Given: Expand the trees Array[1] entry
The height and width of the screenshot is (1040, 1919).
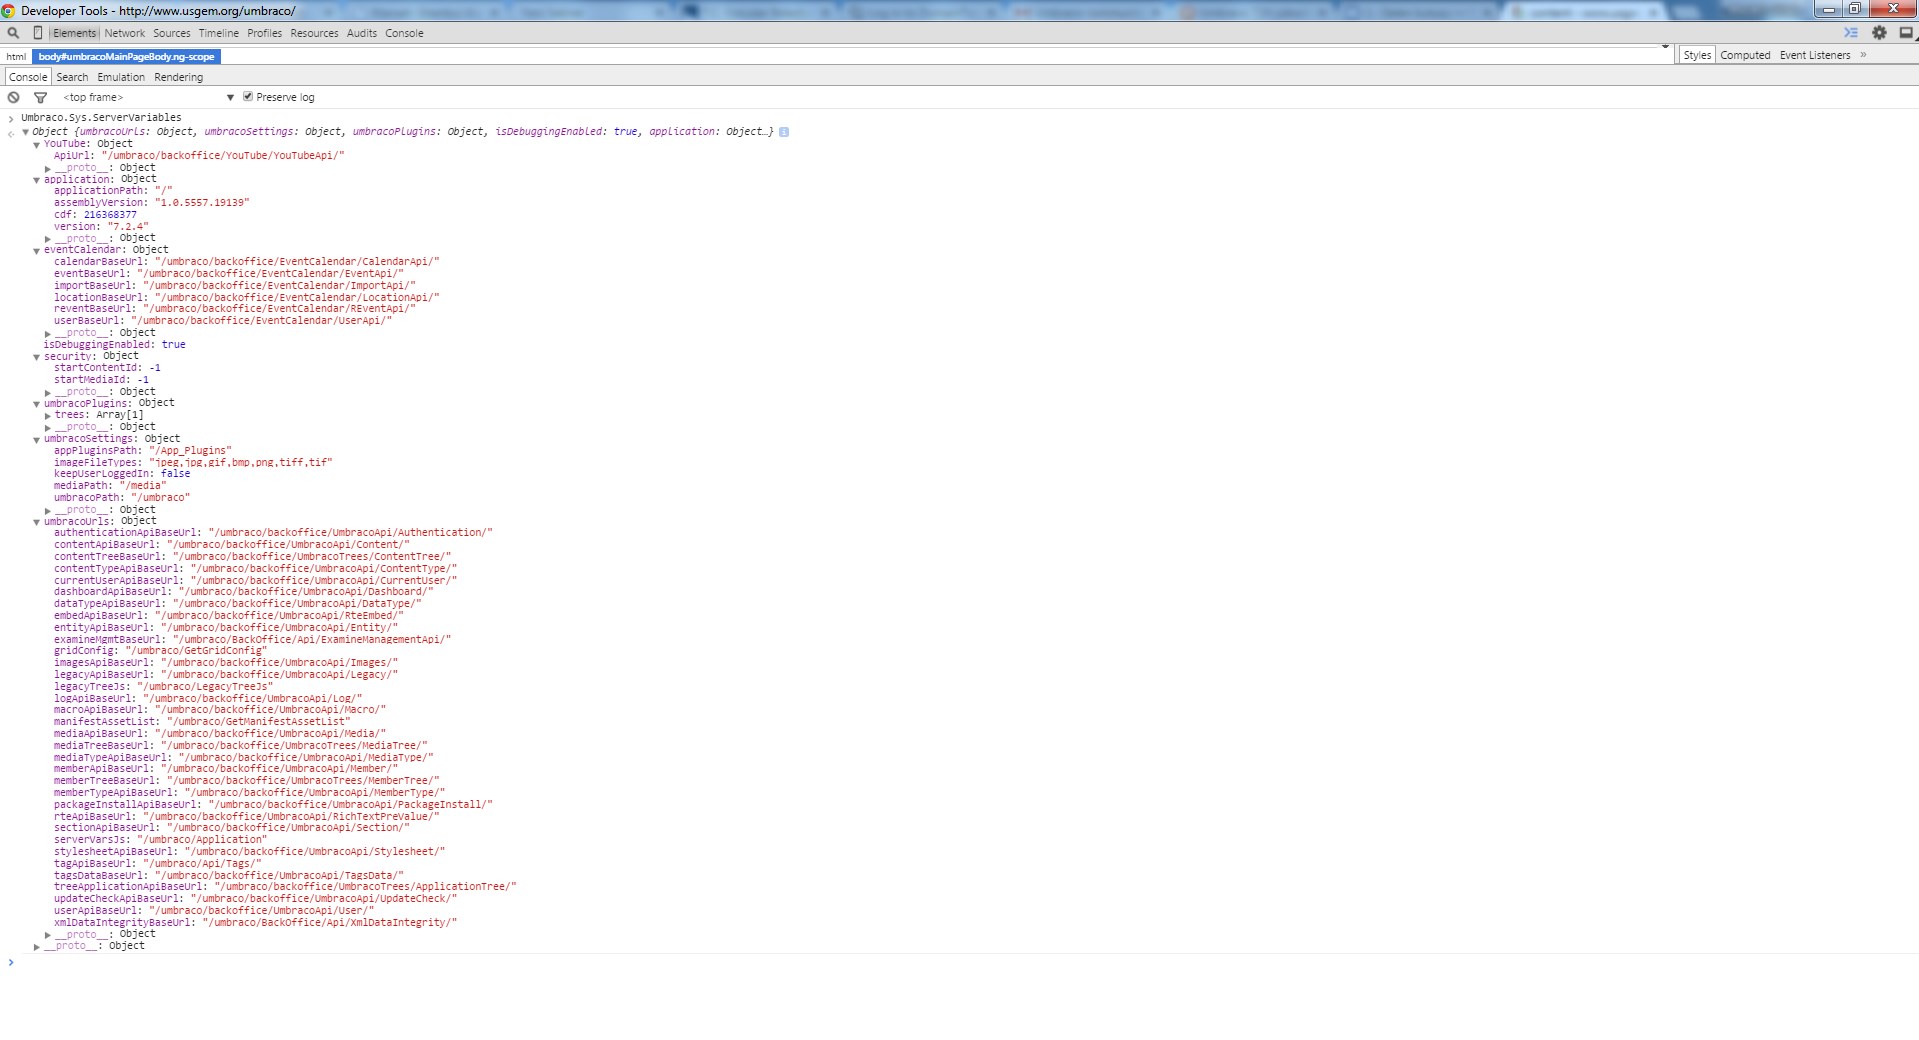Looking at the screenshot, I should click(48, 415).
